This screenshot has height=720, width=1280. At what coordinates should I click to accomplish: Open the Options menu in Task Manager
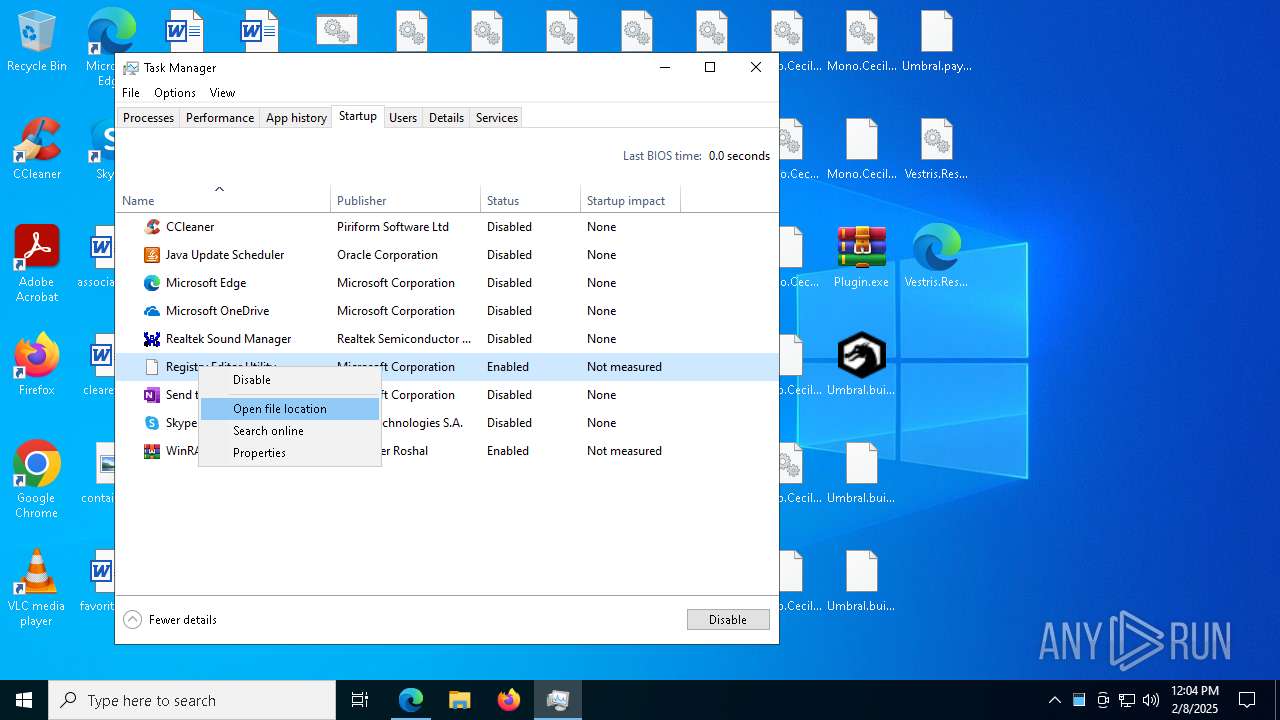[175, 93]
